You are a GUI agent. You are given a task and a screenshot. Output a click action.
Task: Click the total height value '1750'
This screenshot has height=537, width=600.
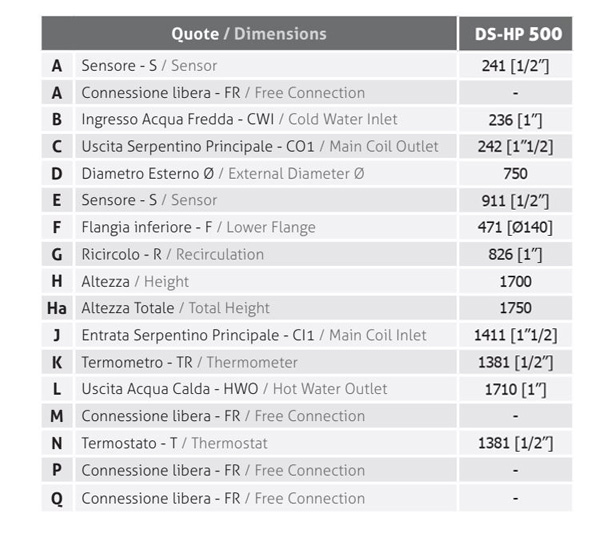coord(515,308)
